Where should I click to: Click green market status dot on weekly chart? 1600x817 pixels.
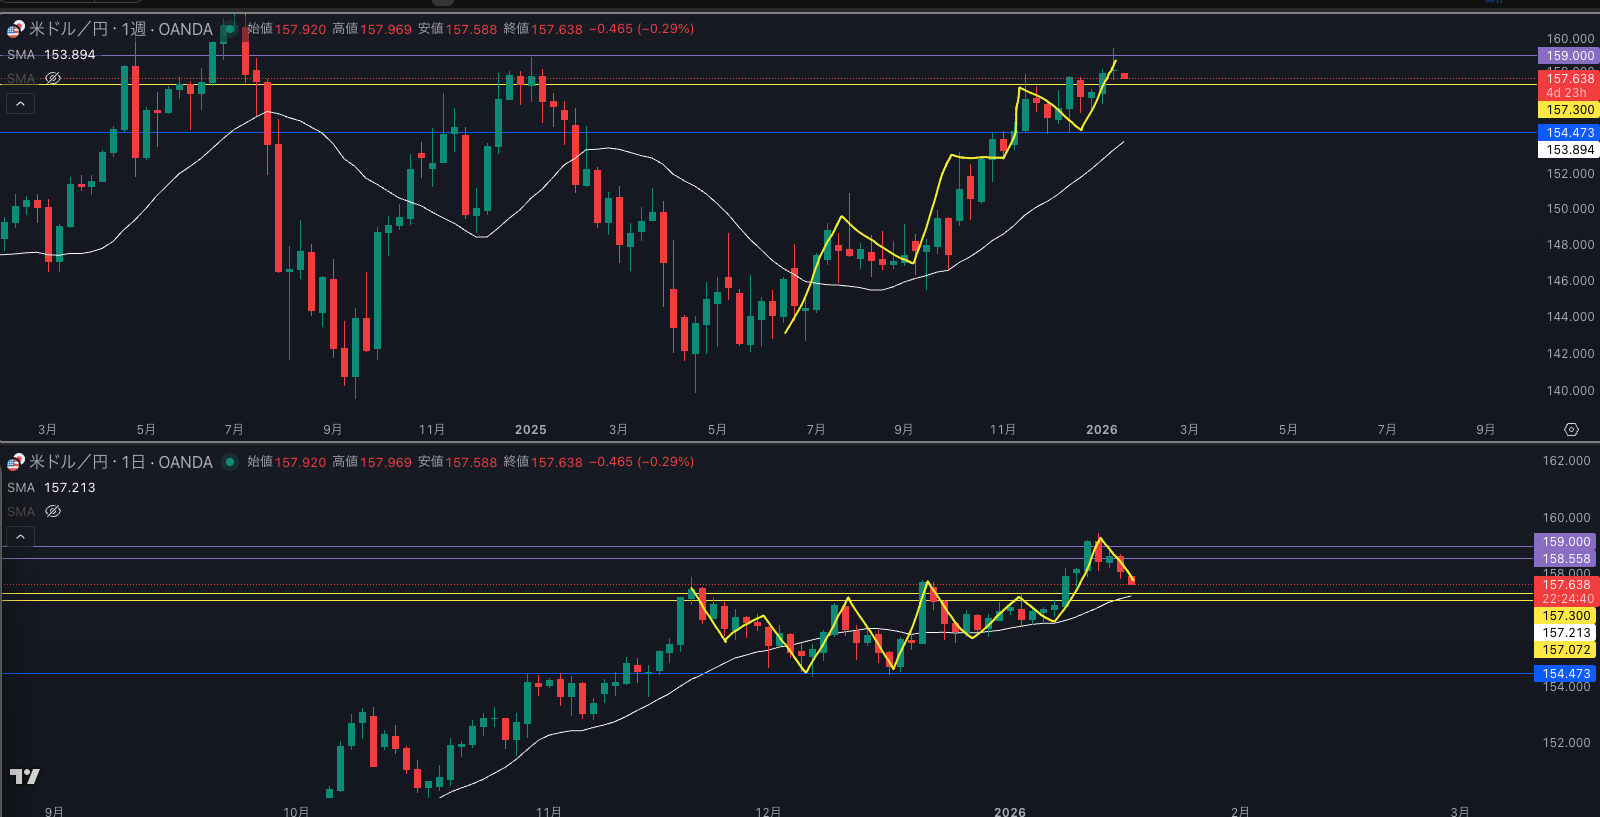[x=230, y=29]
